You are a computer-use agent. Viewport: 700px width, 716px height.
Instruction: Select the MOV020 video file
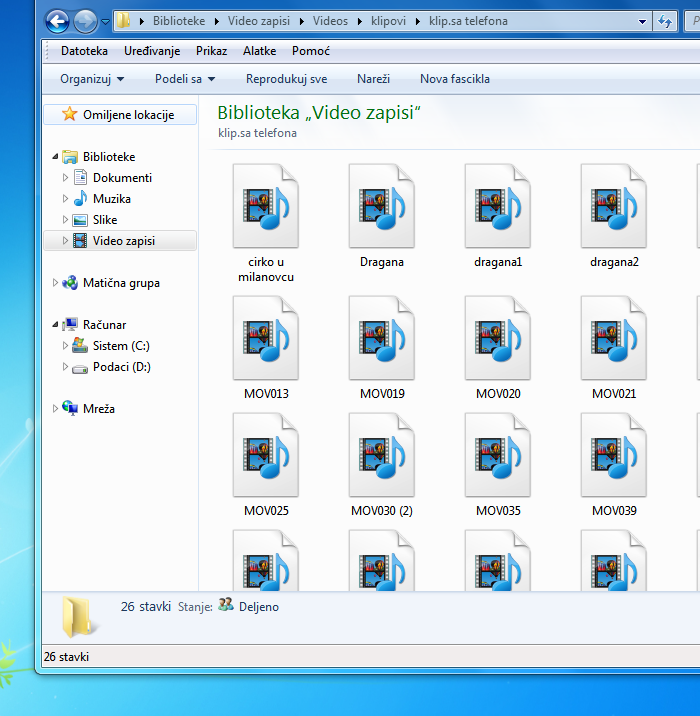[x=498, y=348]
